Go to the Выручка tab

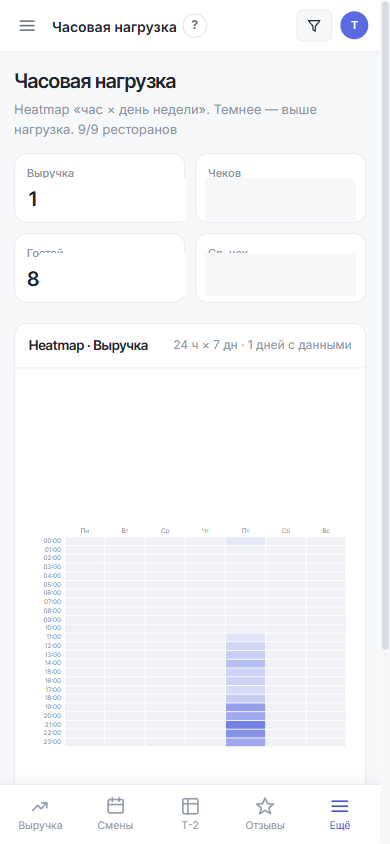click(x=40, y=814)
